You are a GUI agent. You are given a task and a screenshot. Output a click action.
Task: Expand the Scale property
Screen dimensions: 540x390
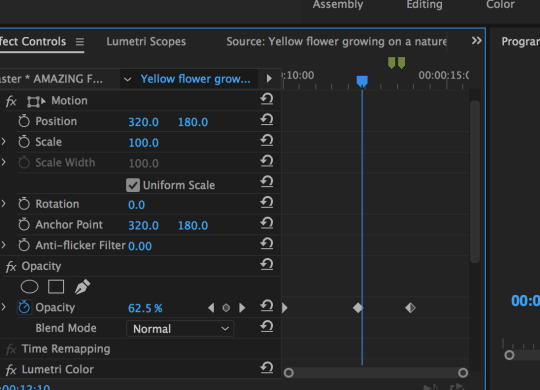coord(3,141)
